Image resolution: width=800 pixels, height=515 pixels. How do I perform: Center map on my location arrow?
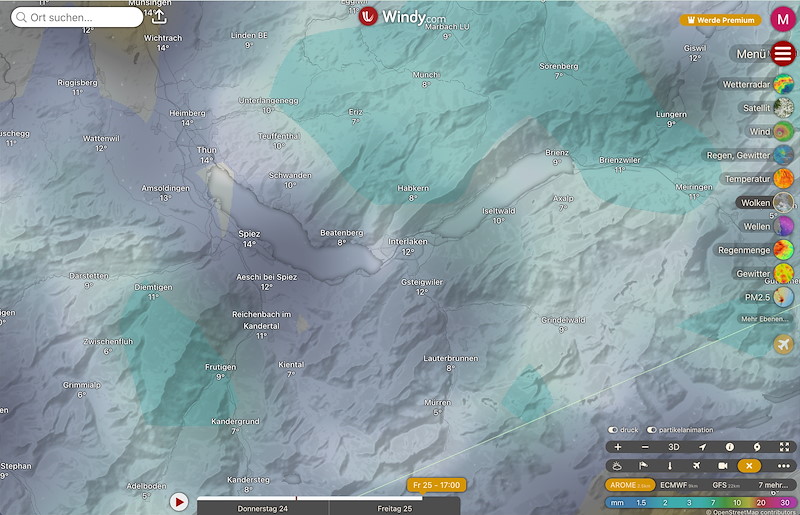tap(702, 447)
